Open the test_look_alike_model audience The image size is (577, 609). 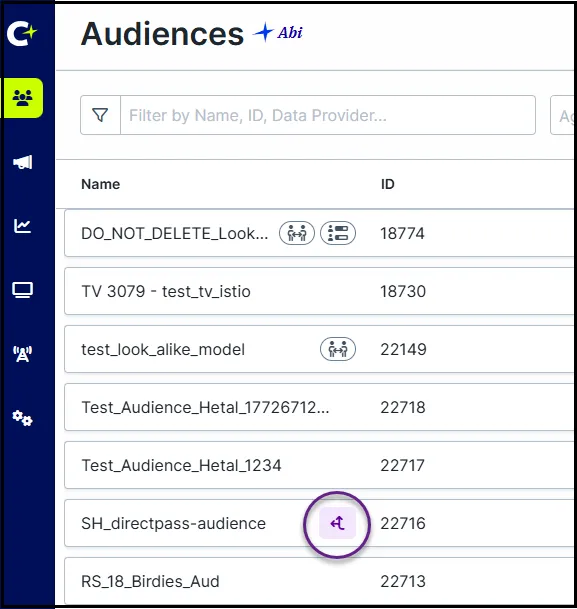click(x=163, y=349)
